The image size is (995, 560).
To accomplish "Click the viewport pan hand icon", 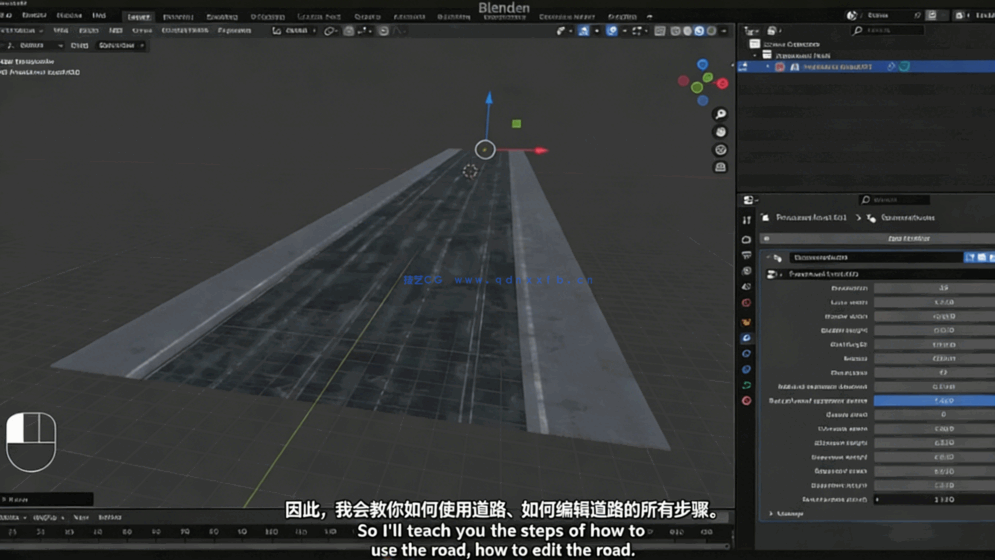I will point(720,132).
